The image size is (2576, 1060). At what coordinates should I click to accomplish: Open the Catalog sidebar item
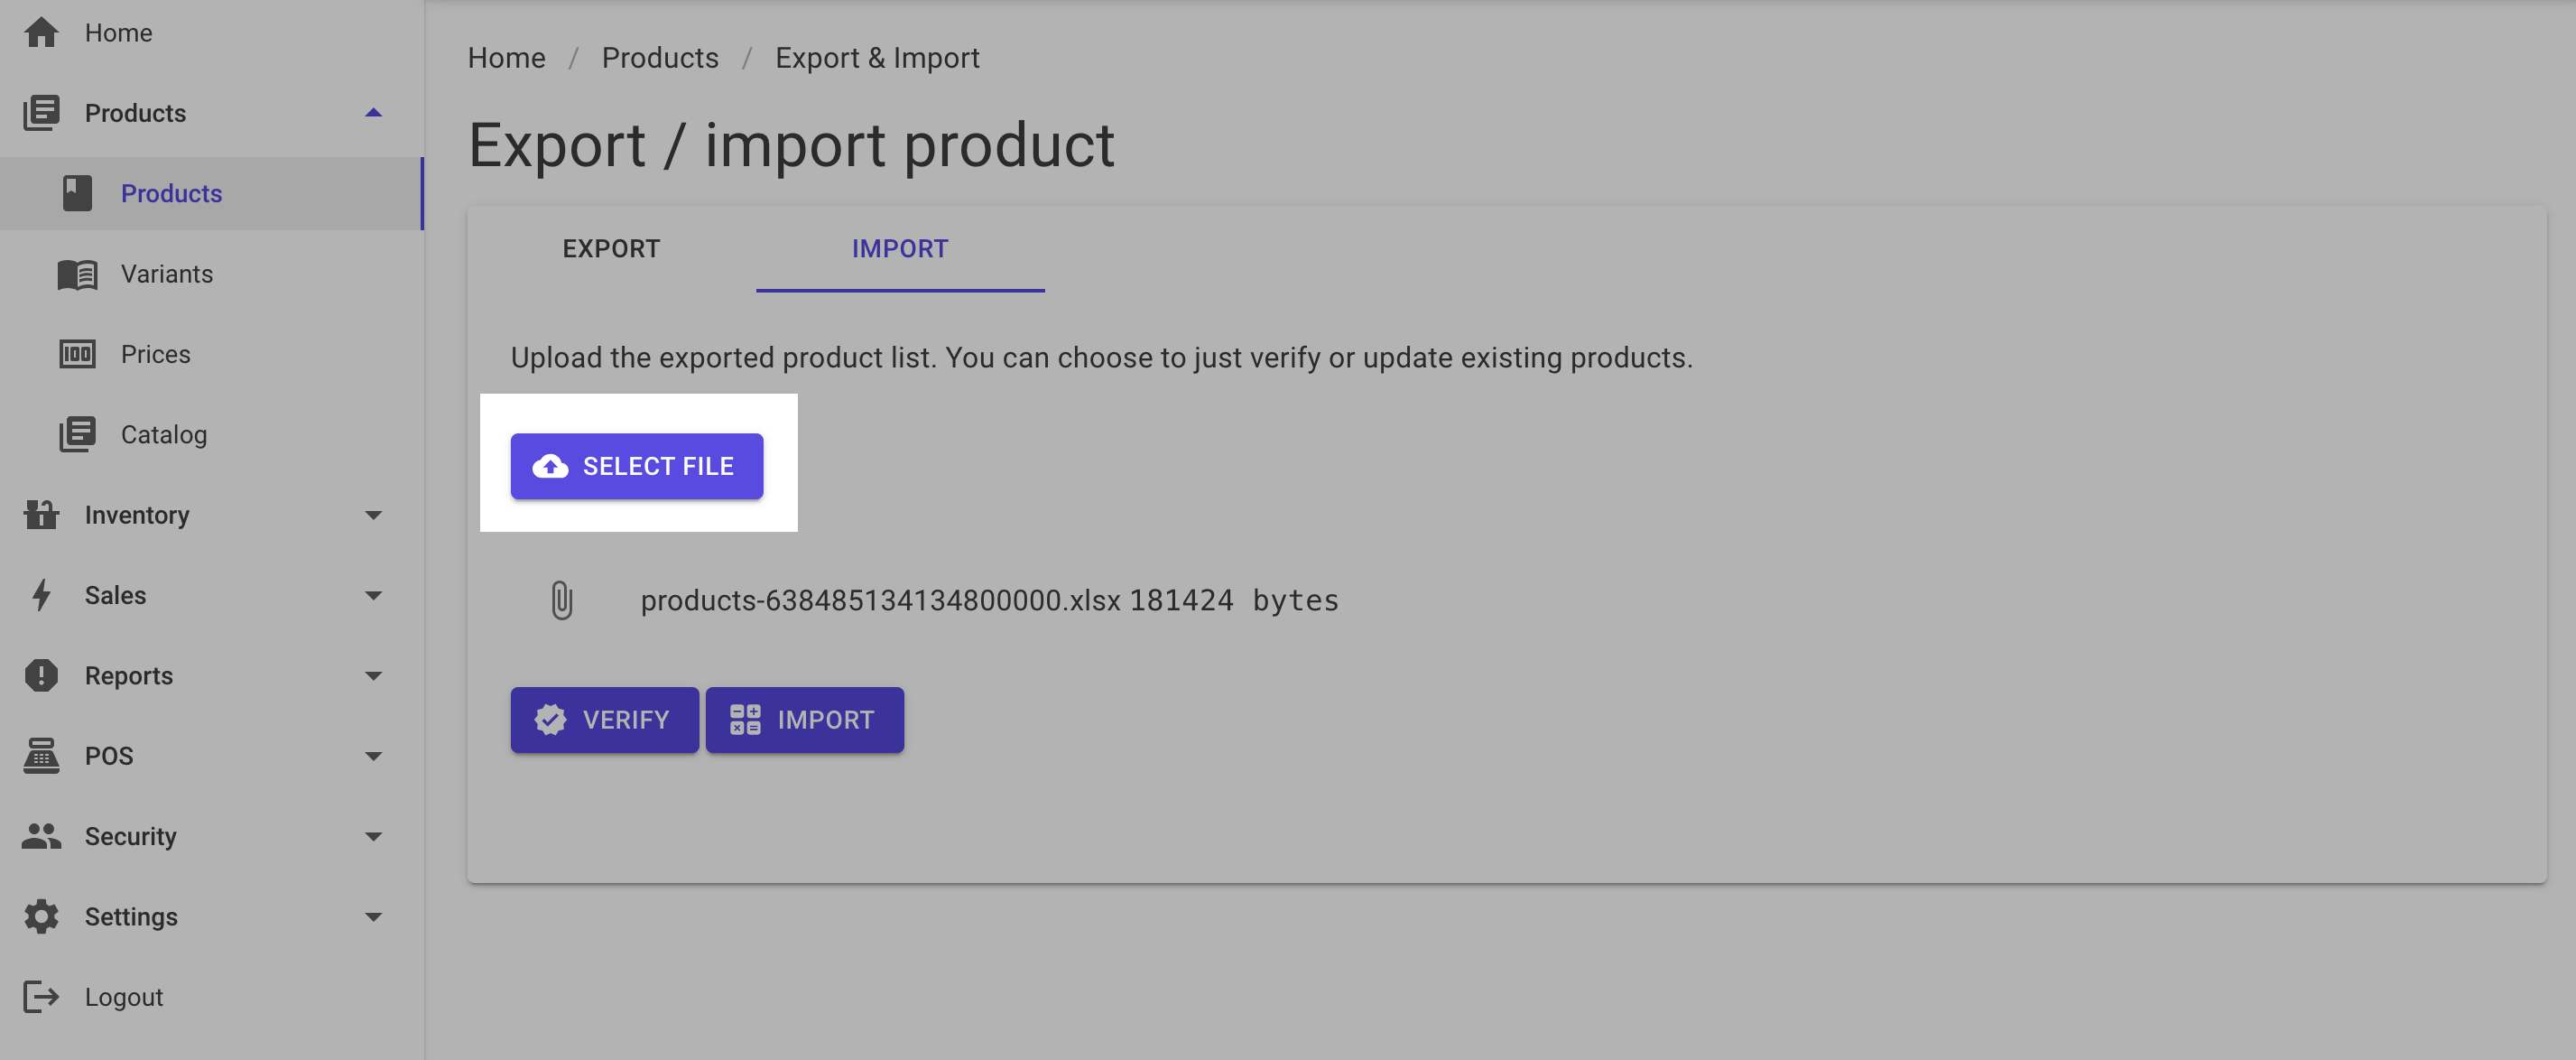coord(212,434)
